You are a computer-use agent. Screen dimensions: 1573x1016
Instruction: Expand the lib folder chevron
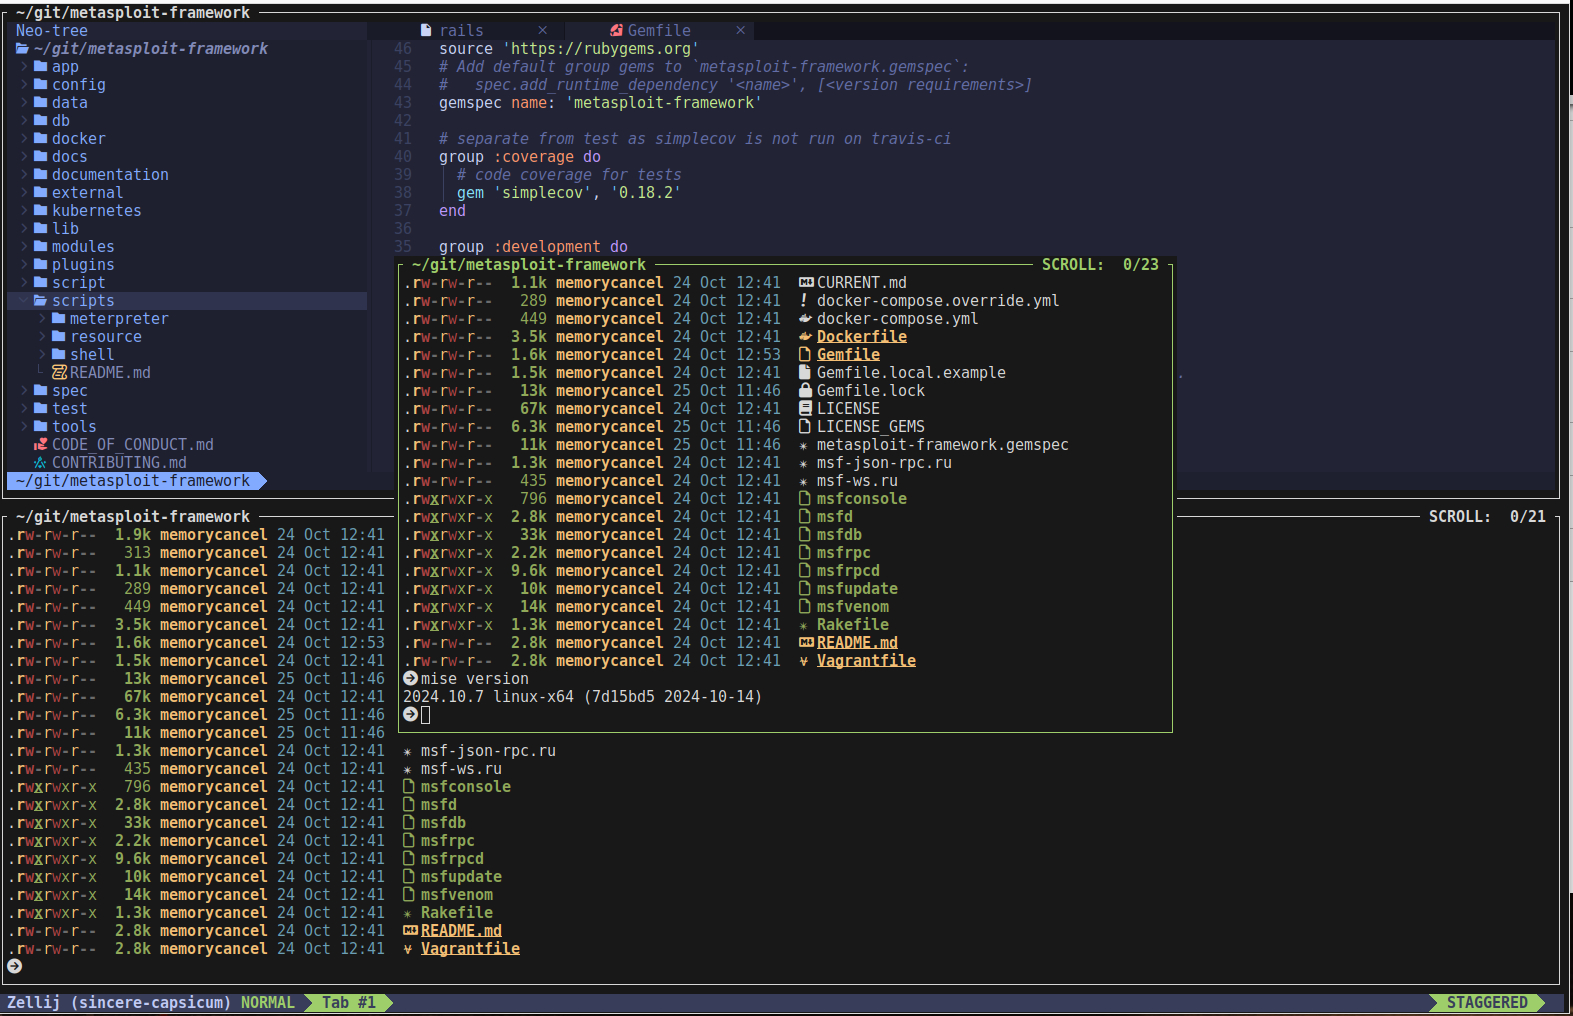click(25, 229)
